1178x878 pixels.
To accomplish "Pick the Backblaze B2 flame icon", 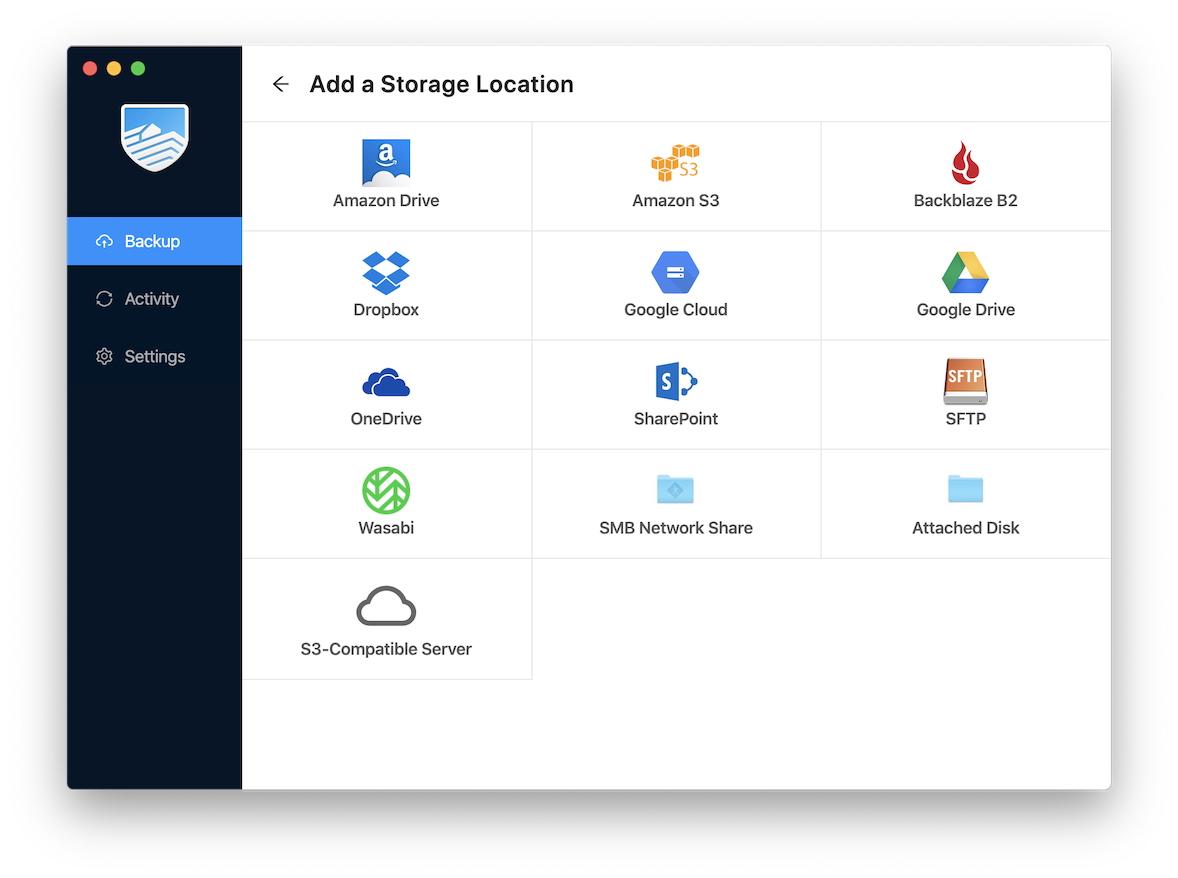I will click(x=965, y=162).
